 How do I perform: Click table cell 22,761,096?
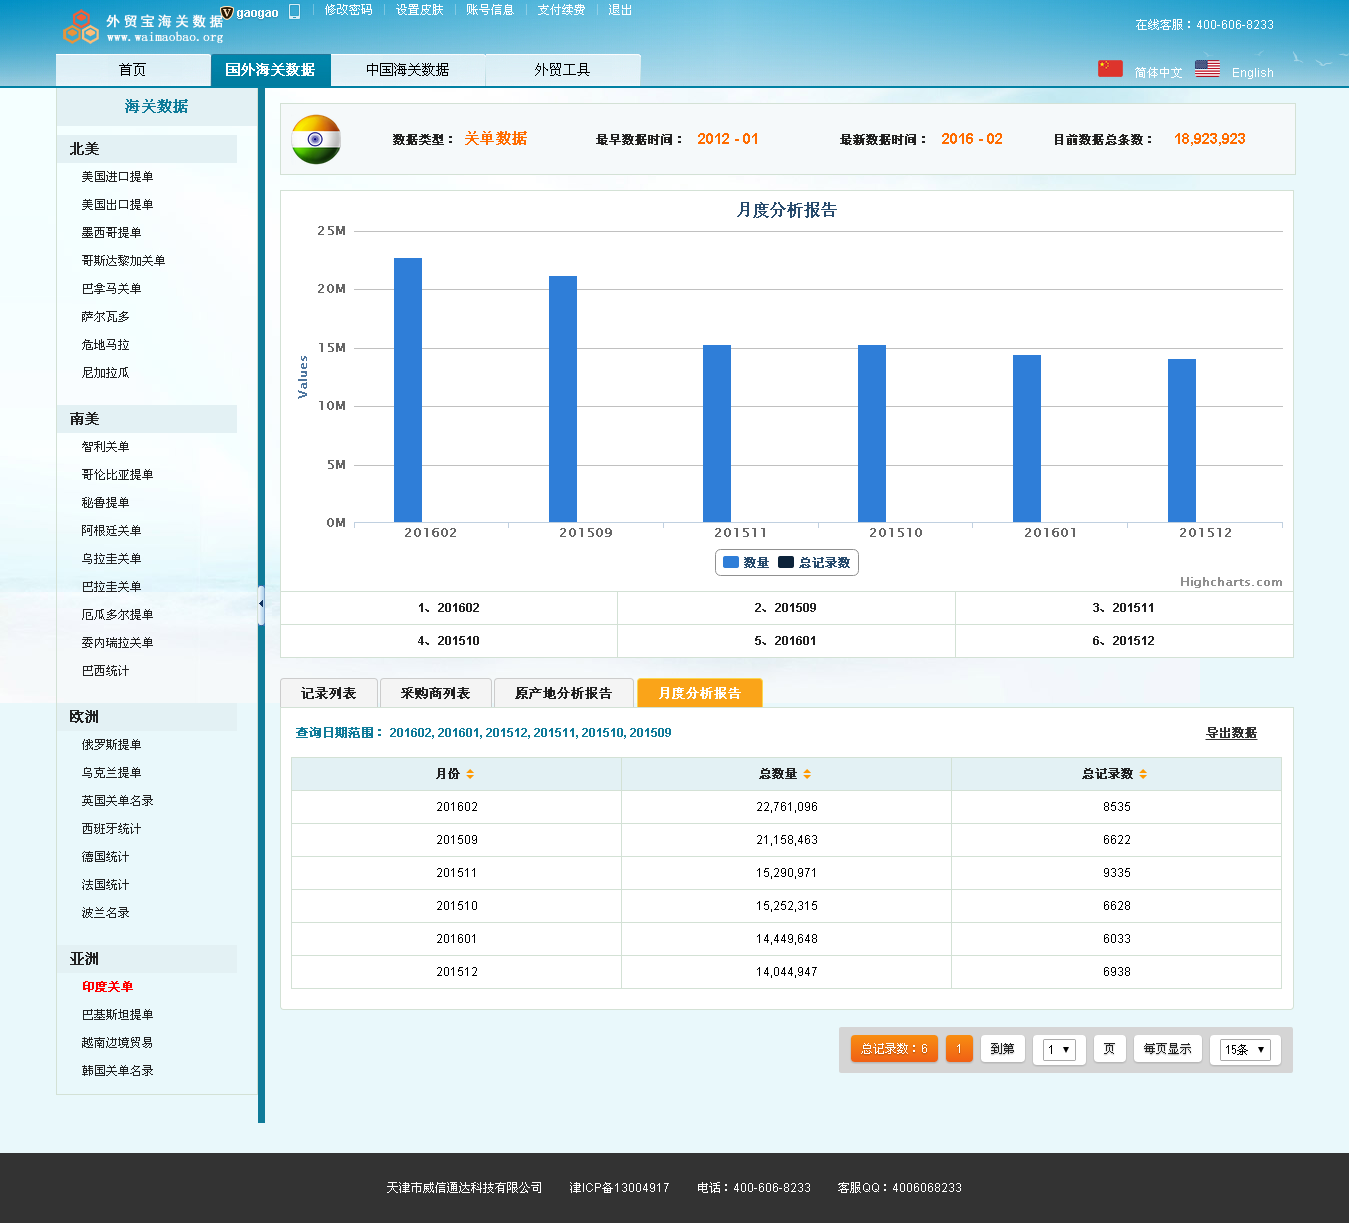[x=786, y=807]
